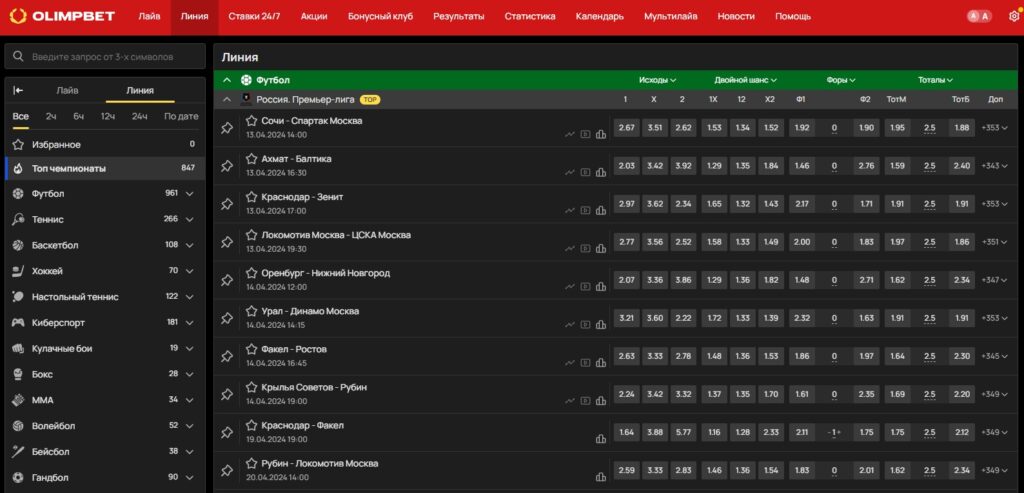The image size is (1024, 493).
Task: Collapse the Футбол section chevron
Action: click(227, 80)
